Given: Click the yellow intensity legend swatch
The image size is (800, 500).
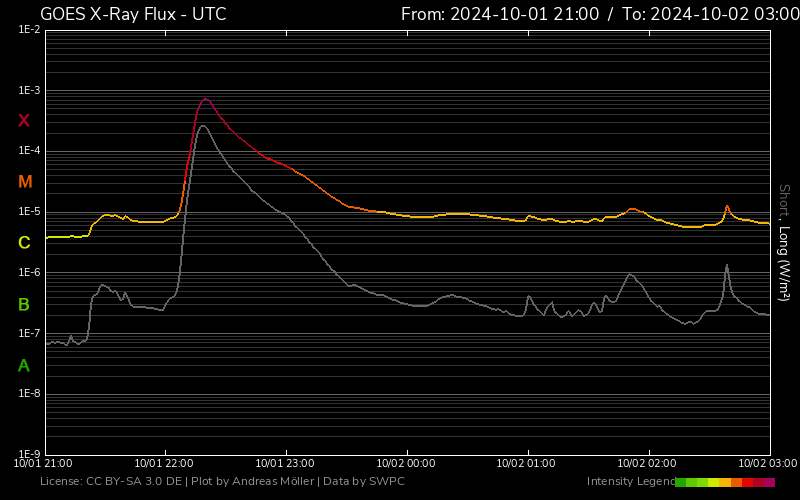Looking at the screenshot, I should click(x=714, y=482).
